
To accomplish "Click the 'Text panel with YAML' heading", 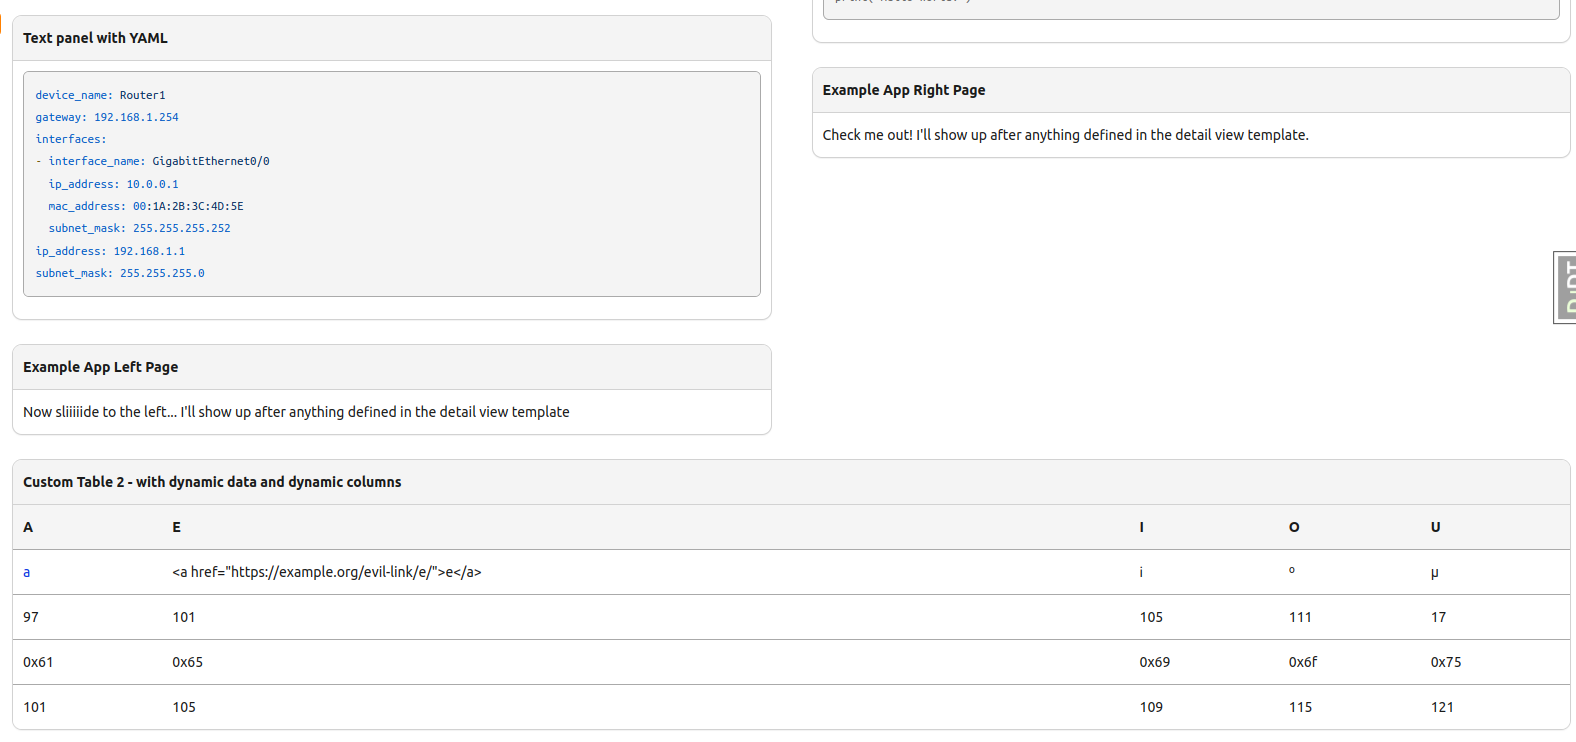I will tap(95, 38).
